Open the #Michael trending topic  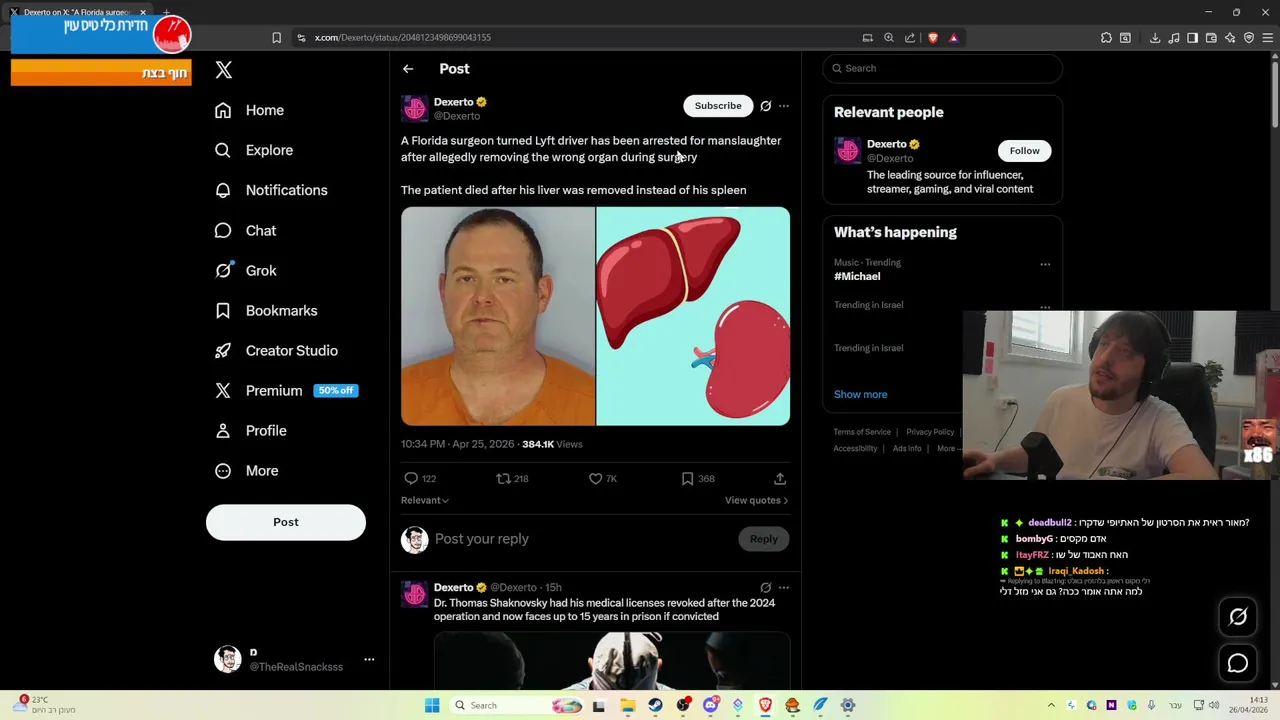pyautogui.click(x=857, y=277)
